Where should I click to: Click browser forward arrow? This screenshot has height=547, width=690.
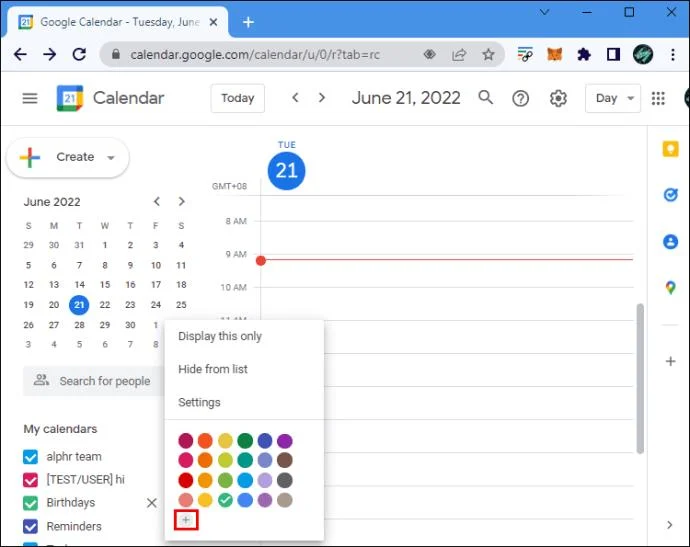click(x=50, y=55)
